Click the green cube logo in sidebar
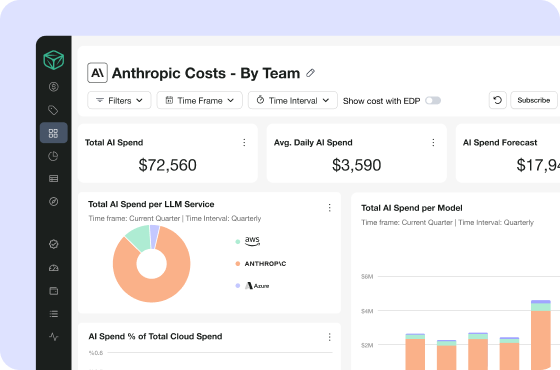Image resolution: width=560 pixels, height=370 pixels. point(54,60)
